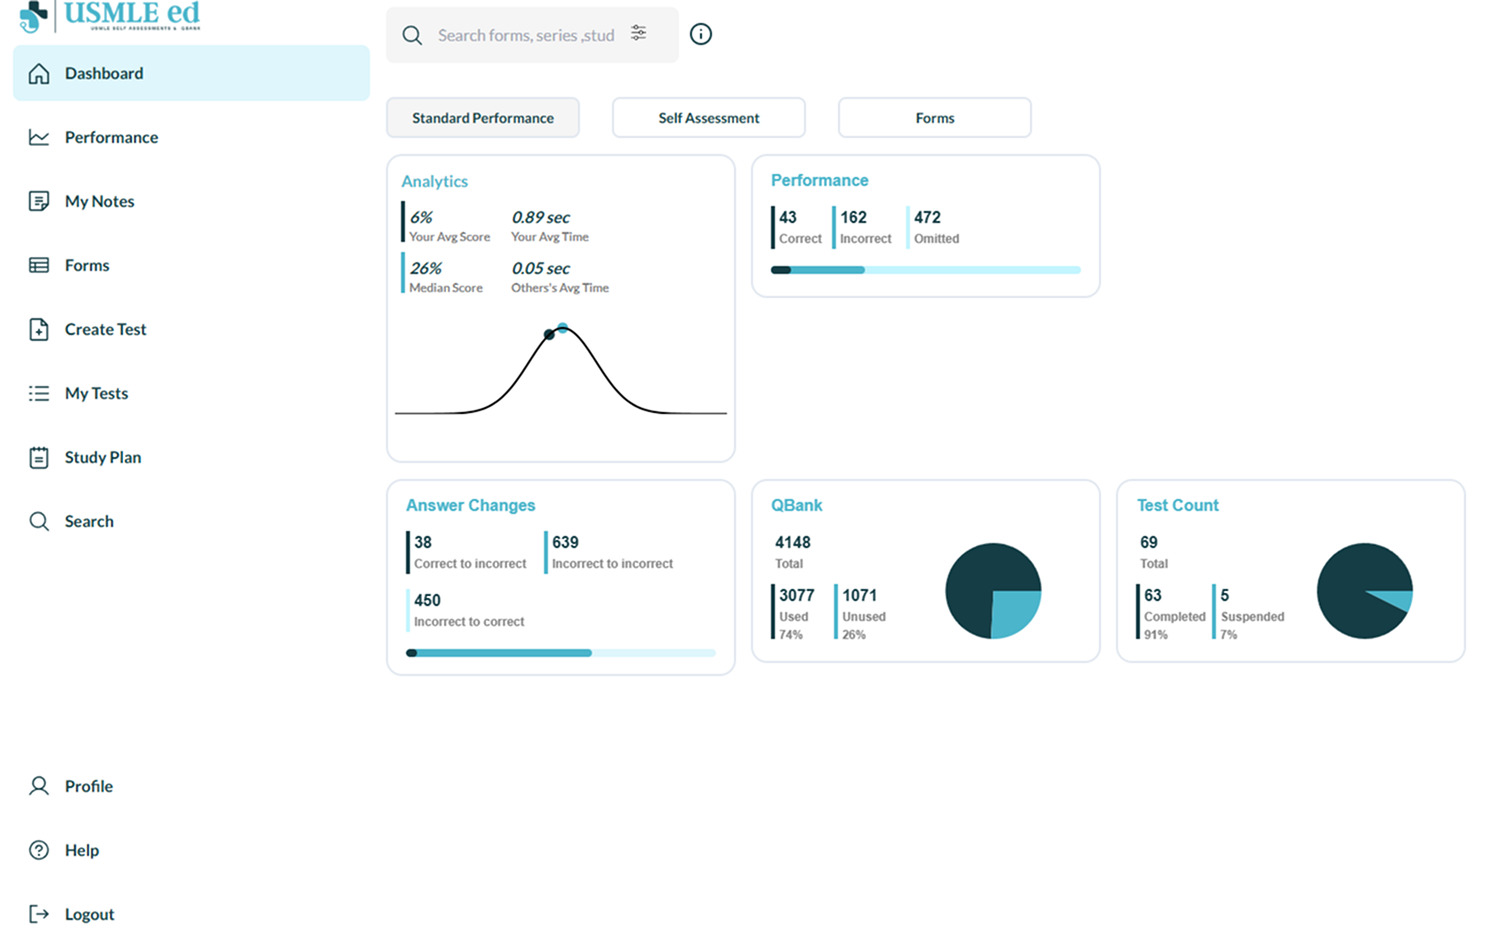Open the Forms tab at the top

pyautogui.click(x=933, y=117)
